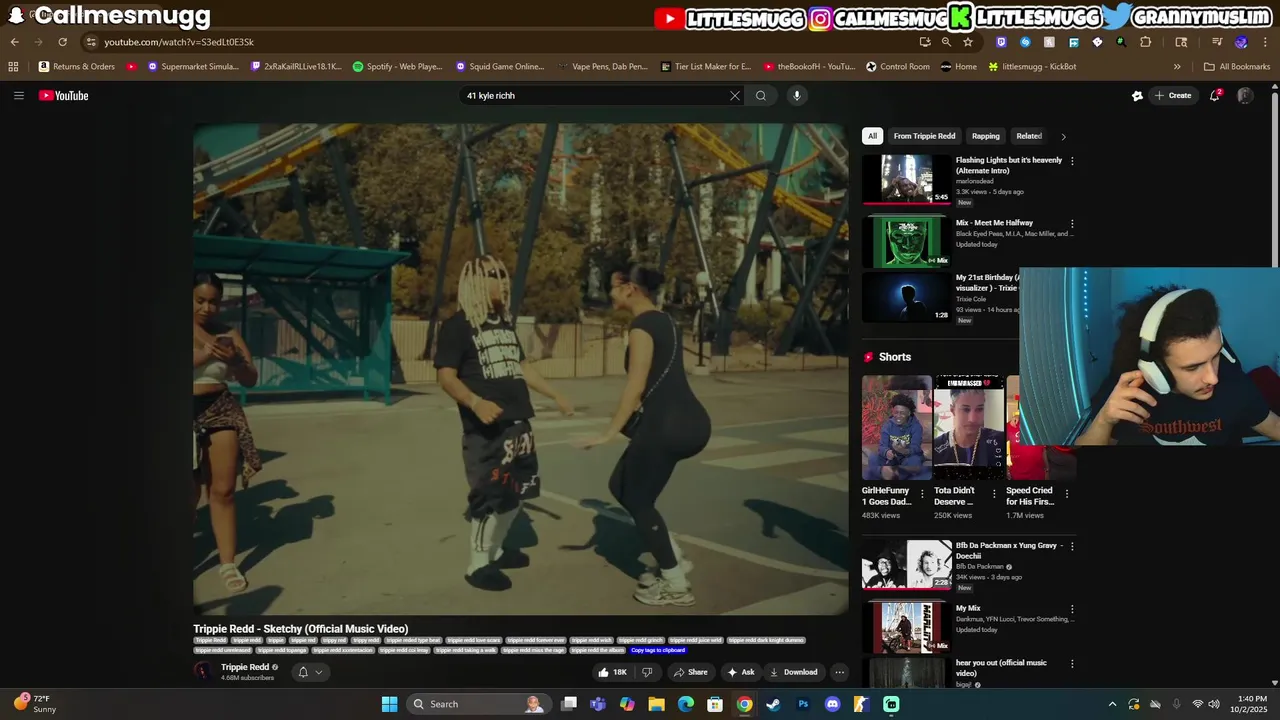Screen dimensions: 1280x720
Task: Click the Copy tags to clipboard button
Action: point(658,650)
